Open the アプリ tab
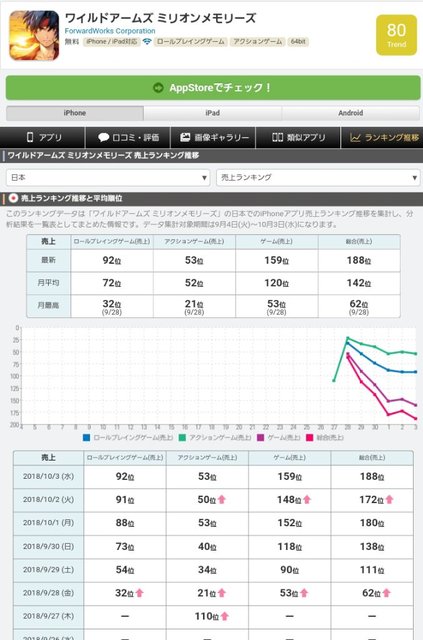423x640 pixels. [42, 138]
